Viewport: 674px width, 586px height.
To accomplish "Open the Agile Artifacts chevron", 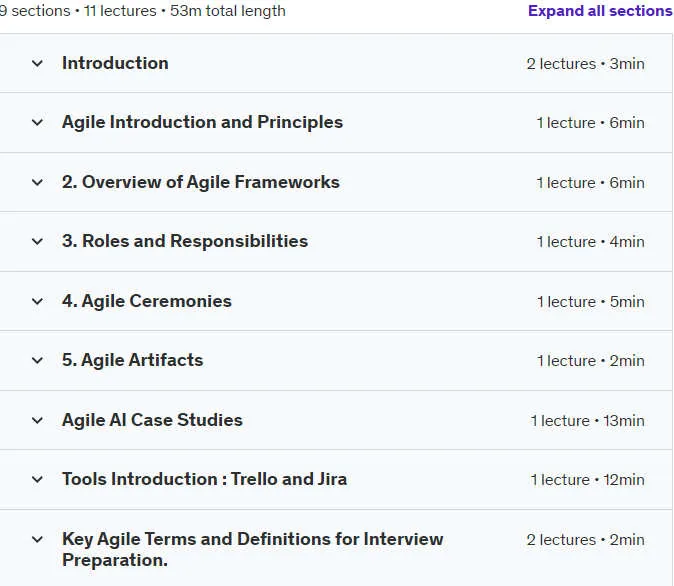I will click(x=37, y=360).
